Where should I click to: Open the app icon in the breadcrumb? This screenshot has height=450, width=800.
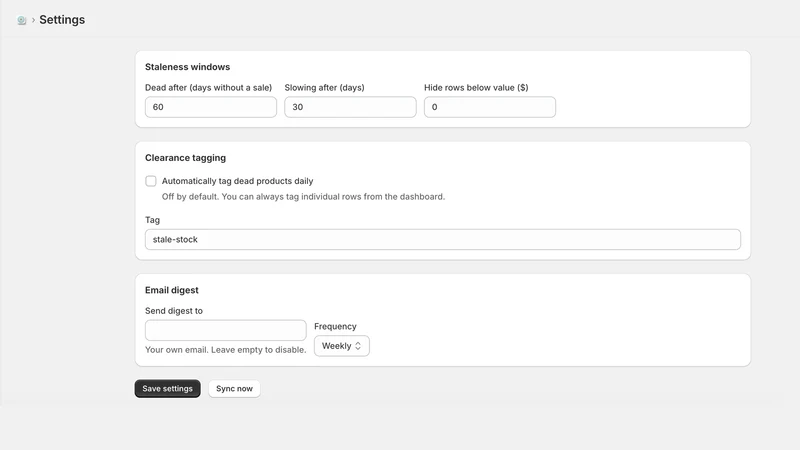(21, 20)
